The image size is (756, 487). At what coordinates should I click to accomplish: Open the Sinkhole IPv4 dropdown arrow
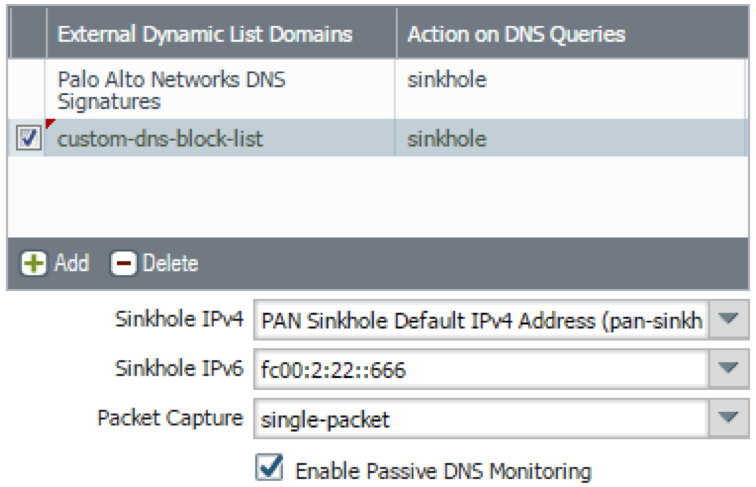[x=731, y=320]
